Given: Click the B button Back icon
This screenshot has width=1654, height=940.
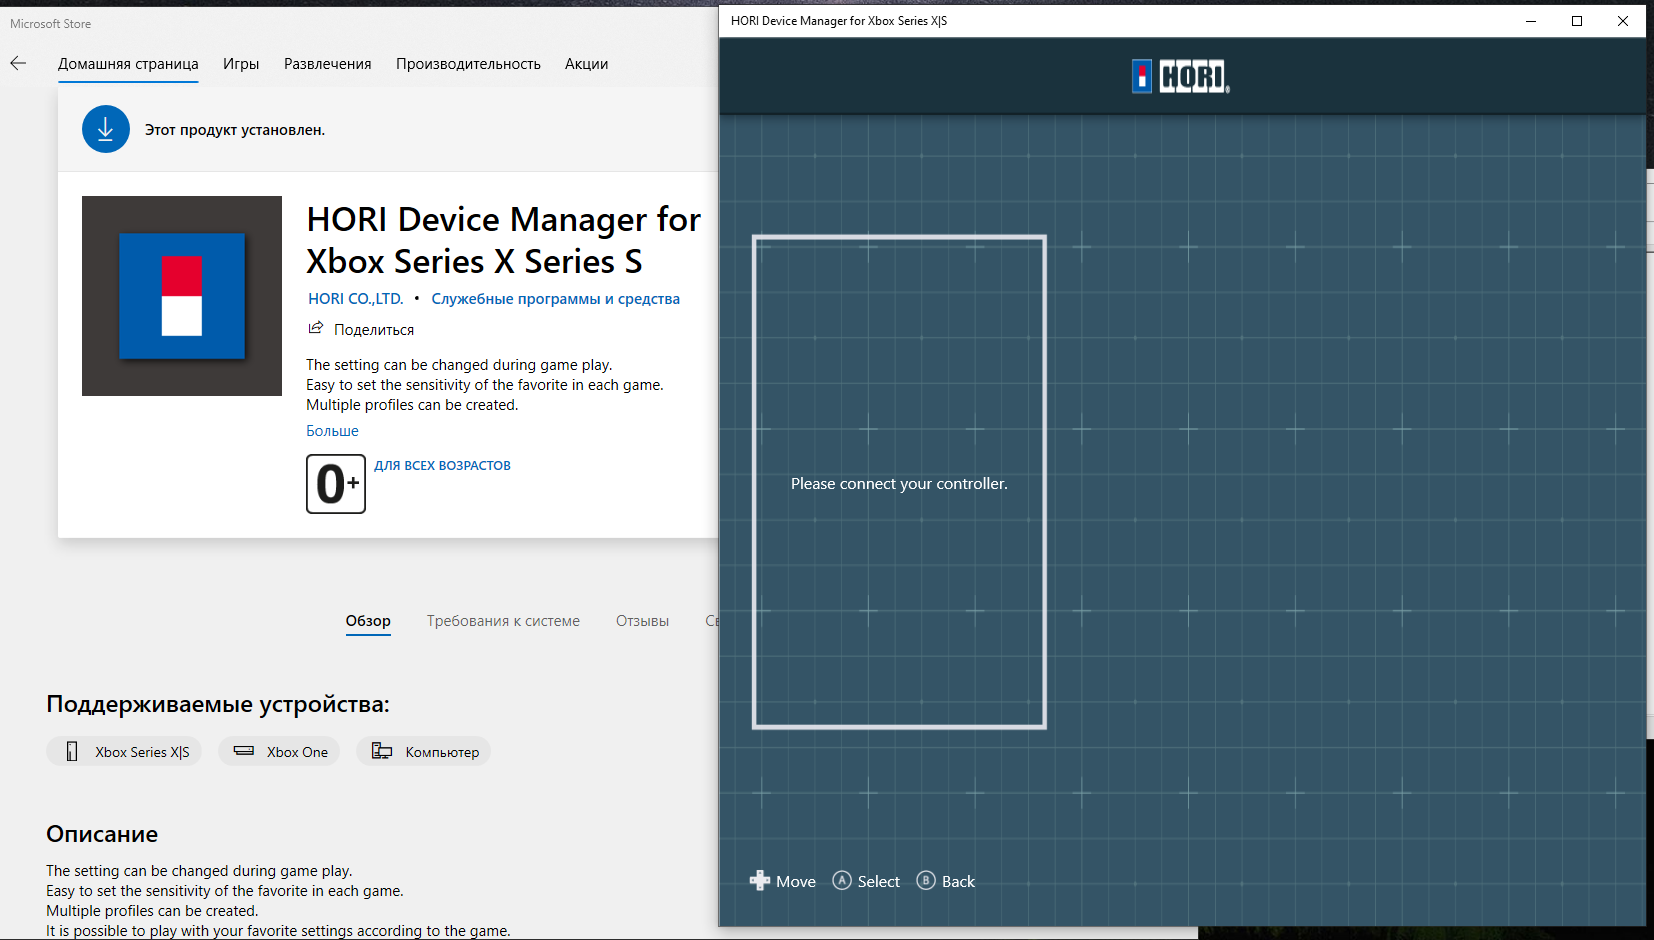Looking at the screenshot, I should tap(926, 880).
